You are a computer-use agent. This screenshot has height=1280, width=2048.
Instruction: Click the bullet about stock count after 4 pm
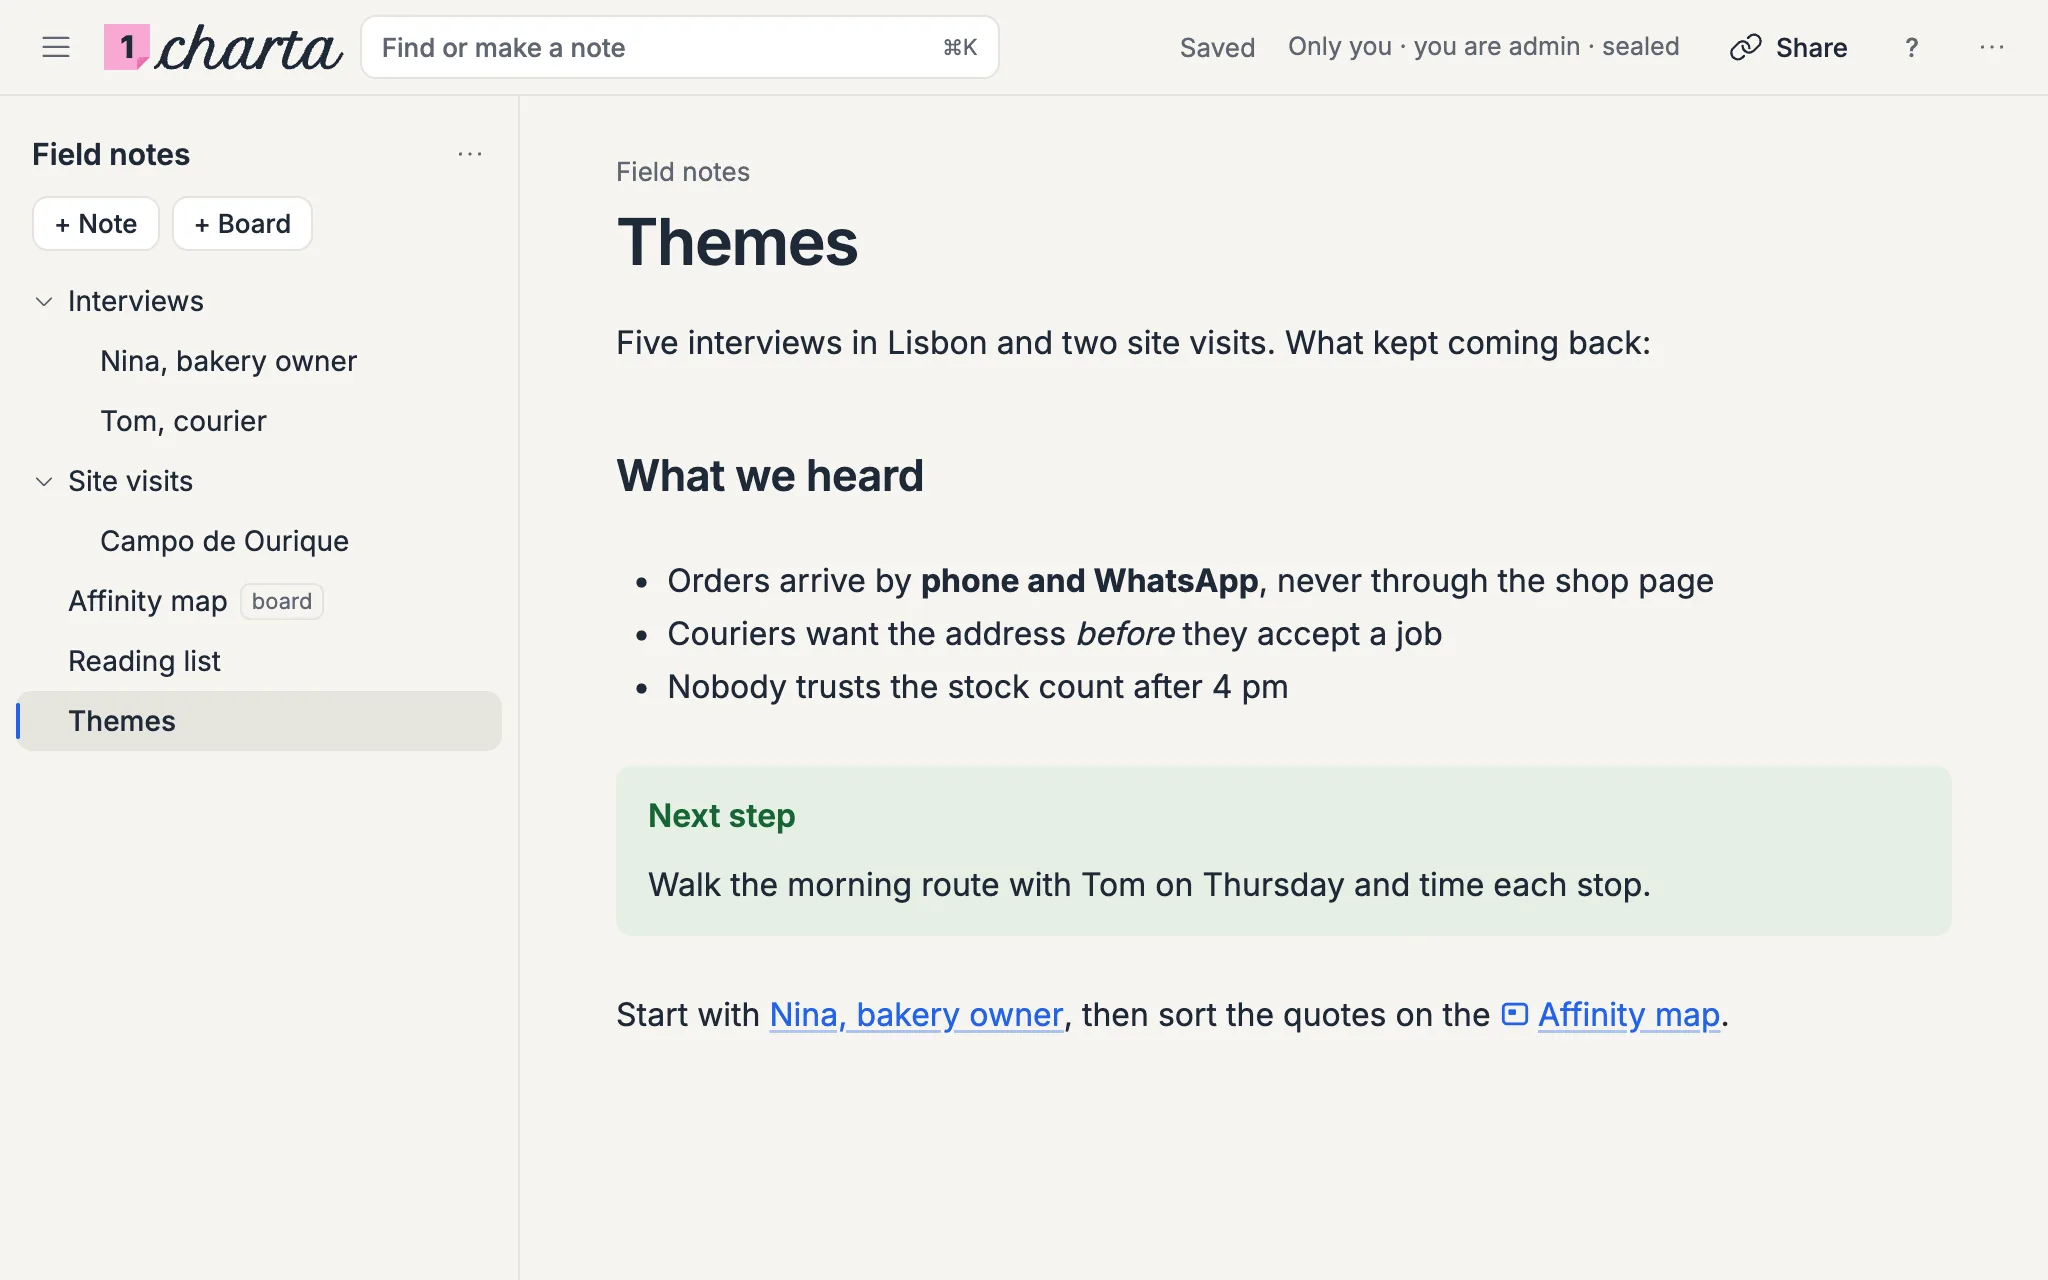coord(977,687)
